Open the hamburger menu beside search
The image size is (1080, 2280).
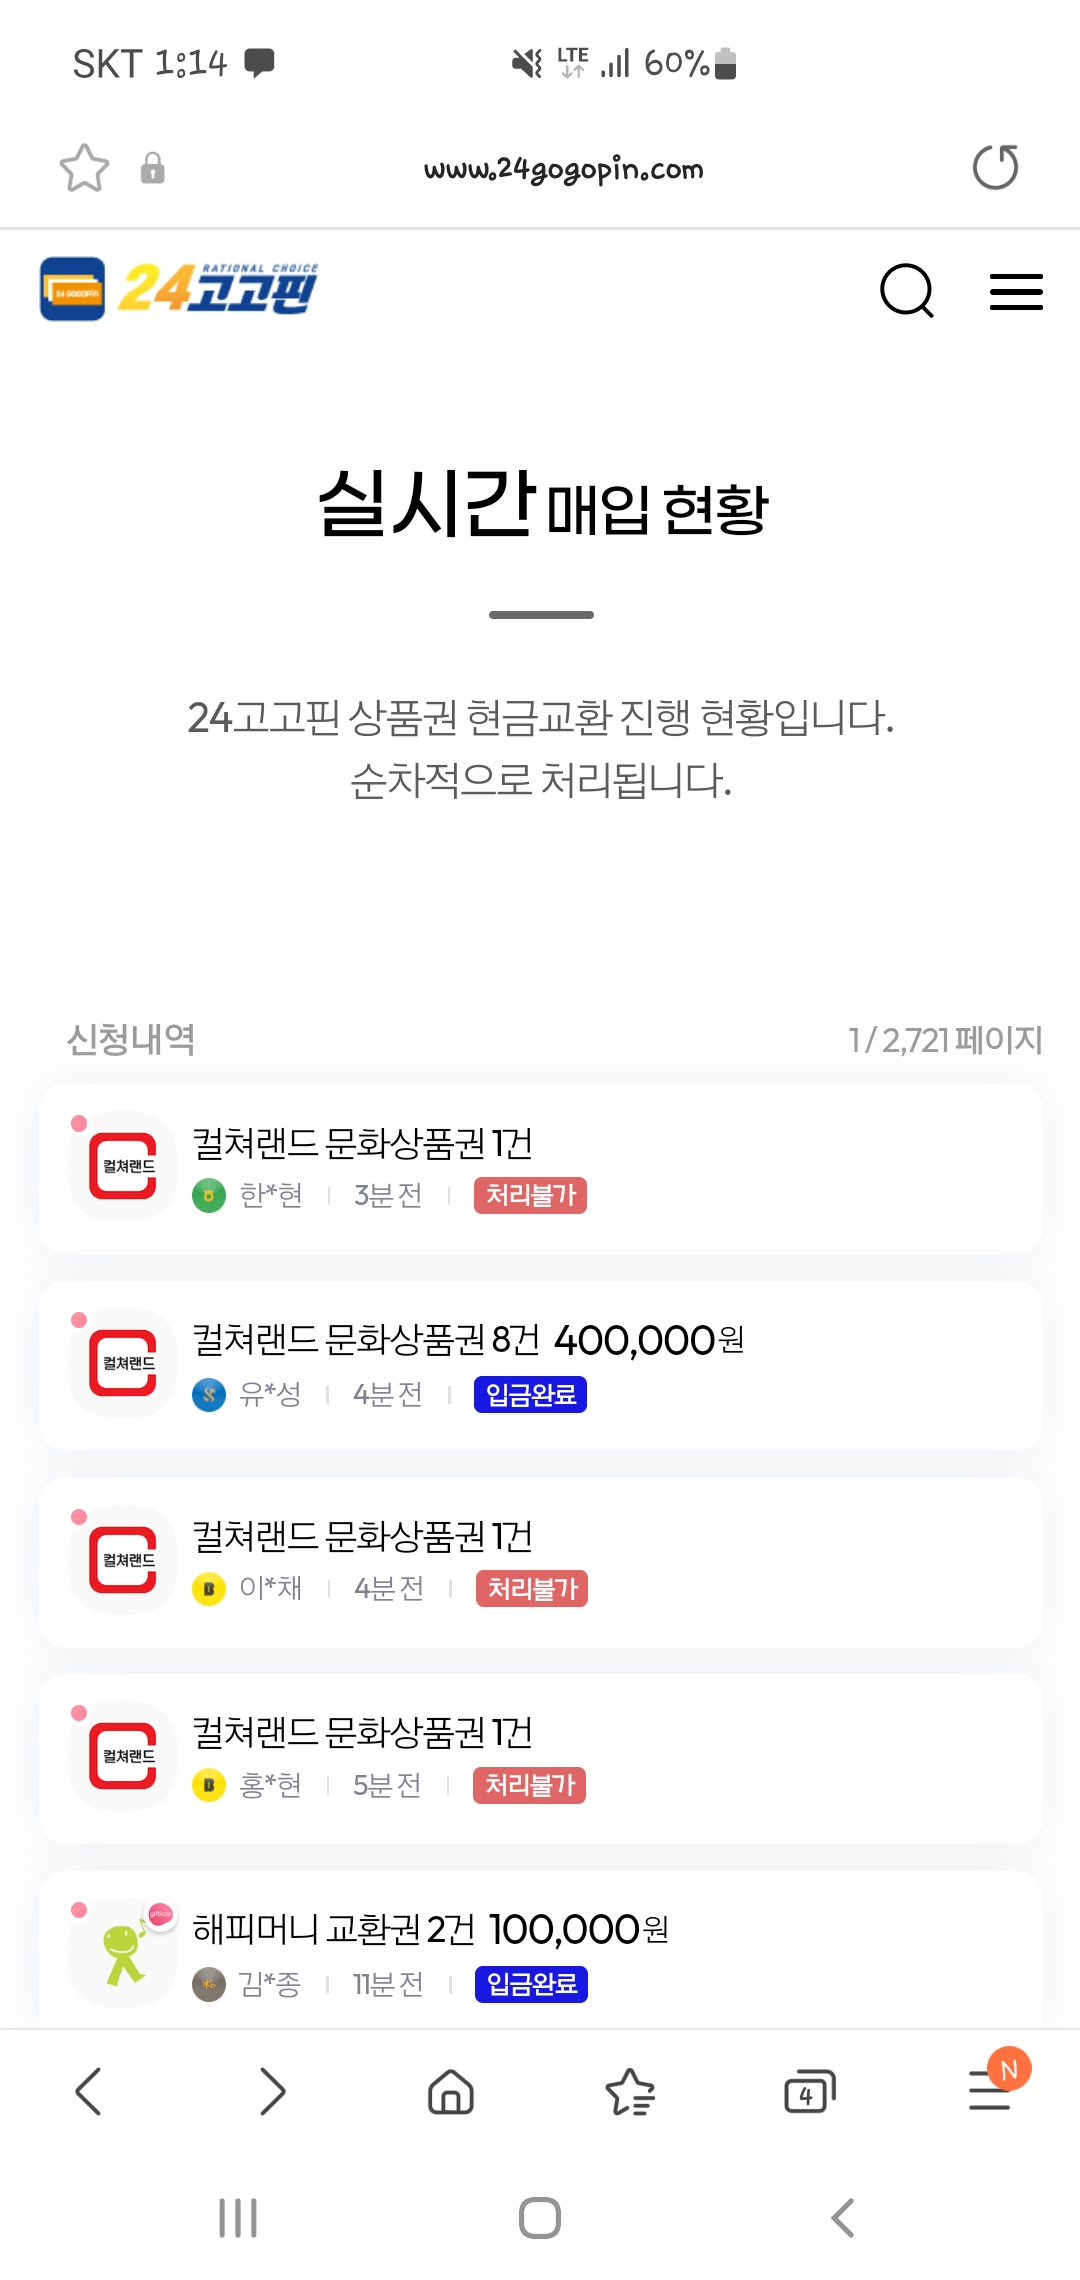[x=1016, y=292]
